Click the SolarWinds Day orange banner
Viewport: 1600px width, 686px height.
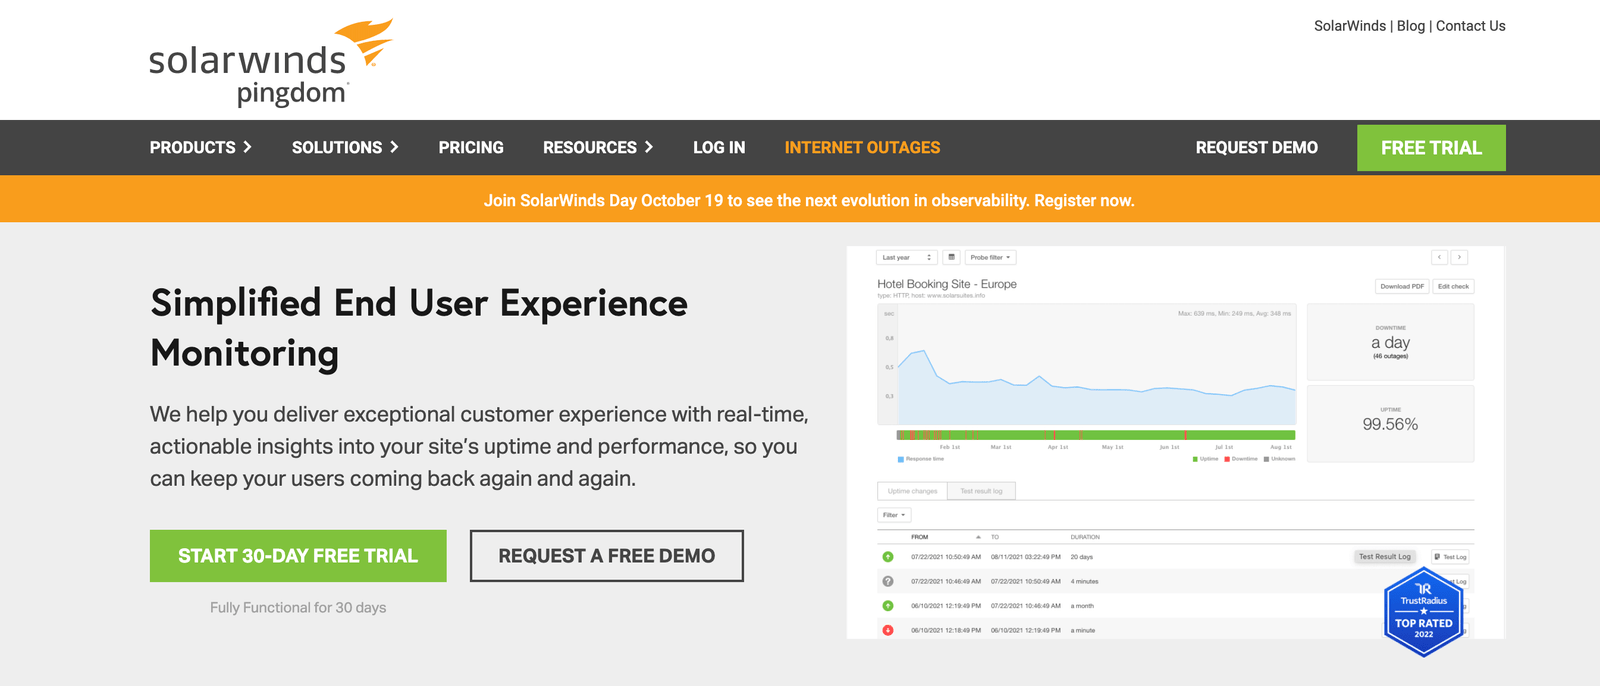(x=800, y=199)
